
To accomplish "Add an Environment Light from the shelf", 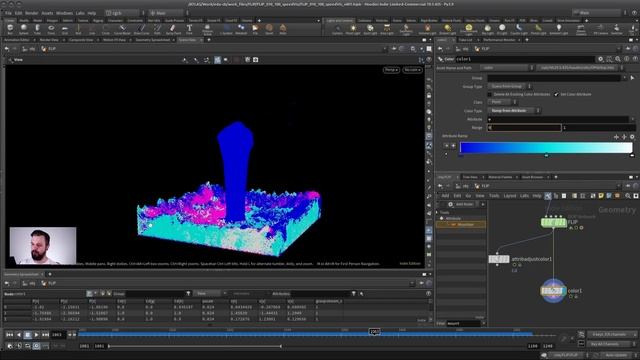I will point(469,29).
